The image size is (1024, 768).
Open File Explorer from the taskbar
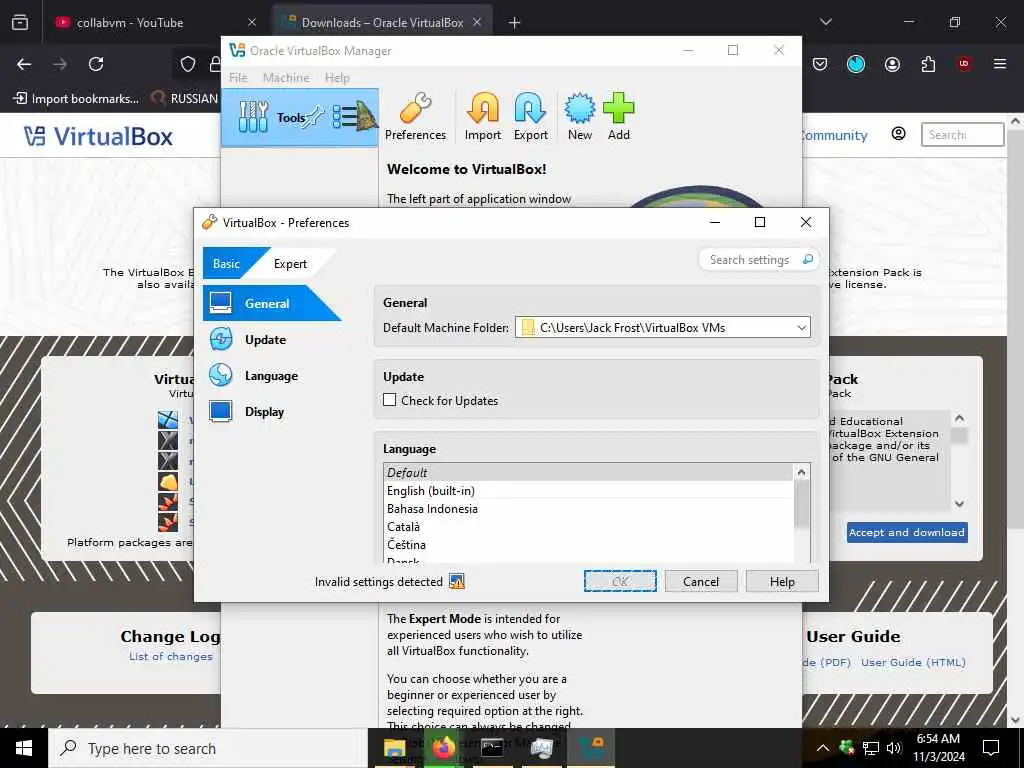394,748
